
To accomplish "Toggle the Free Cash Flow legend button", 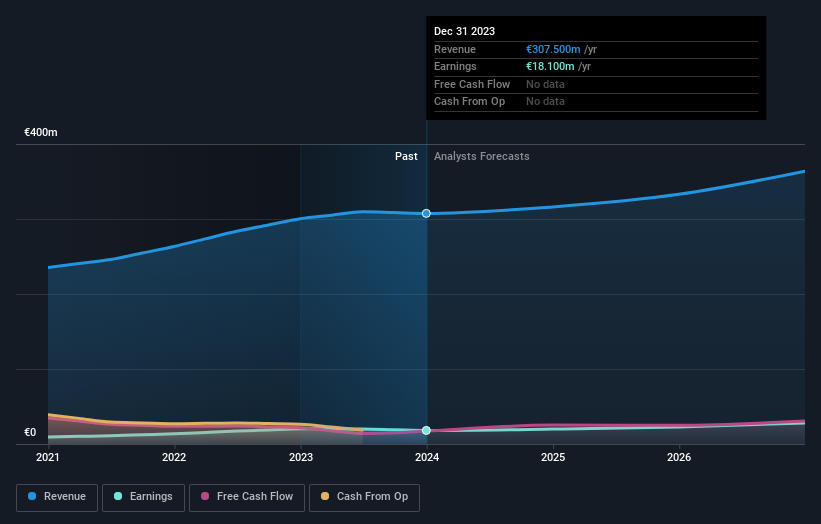I will (247, 497).
